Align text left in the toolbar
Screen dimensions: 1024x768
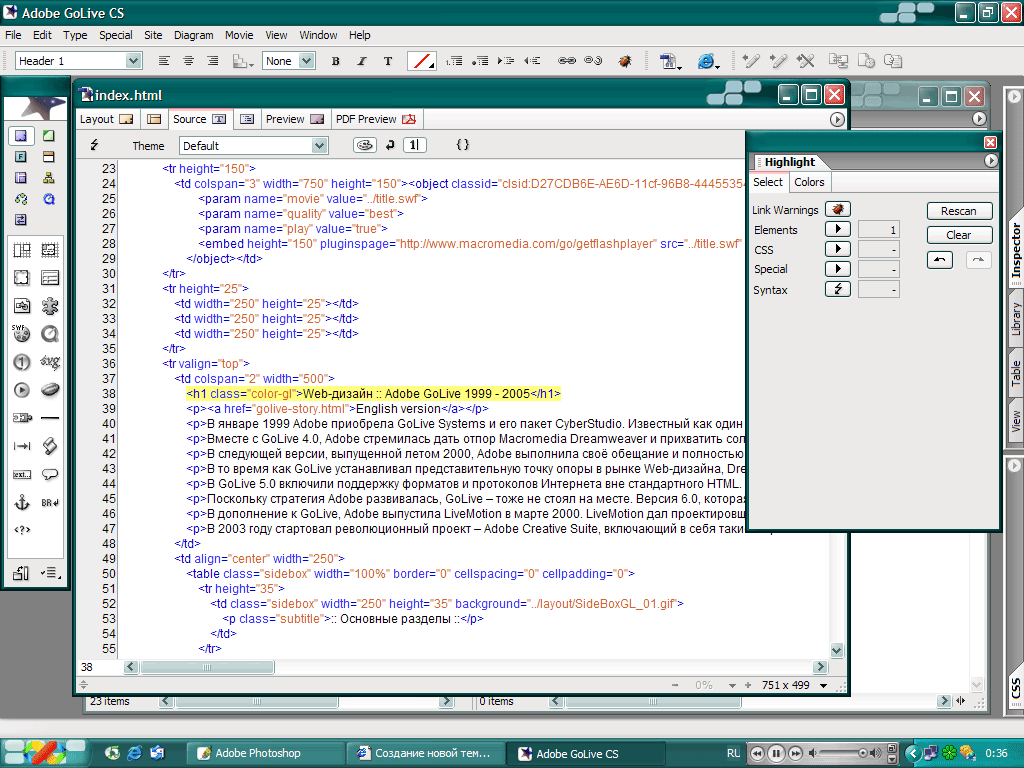click(164, 61)
